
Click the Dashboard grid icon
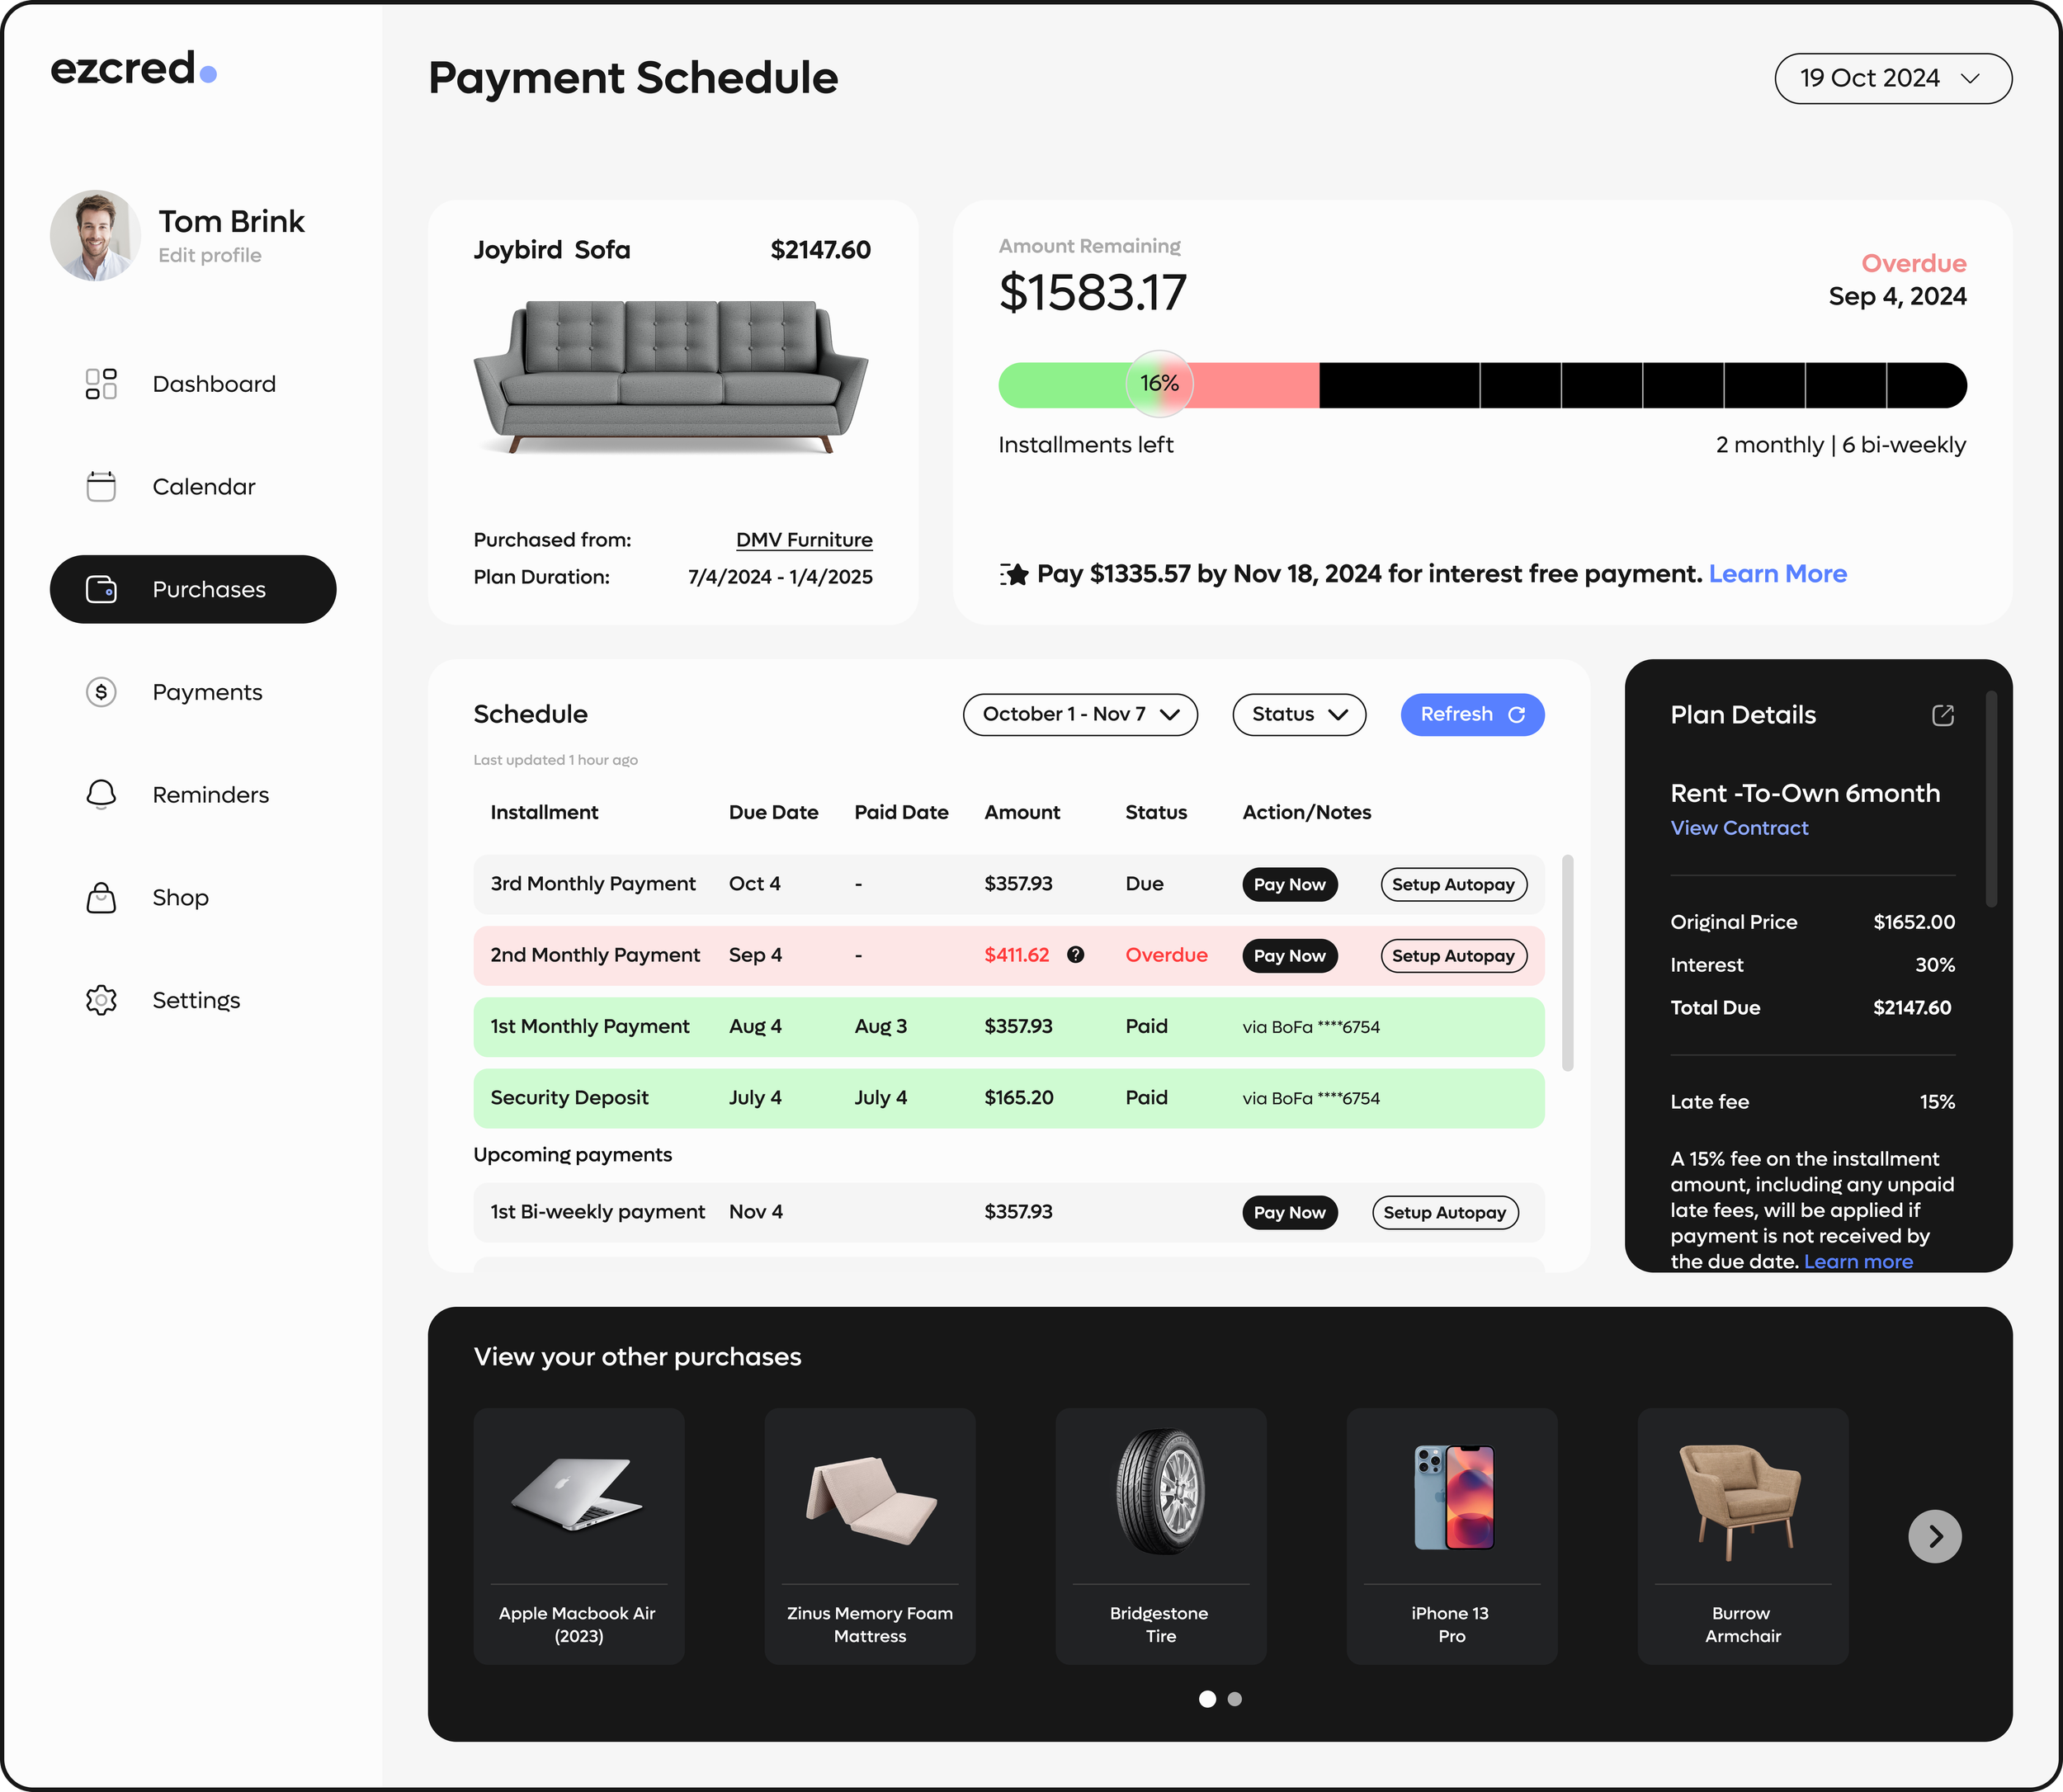pos(101,384)
